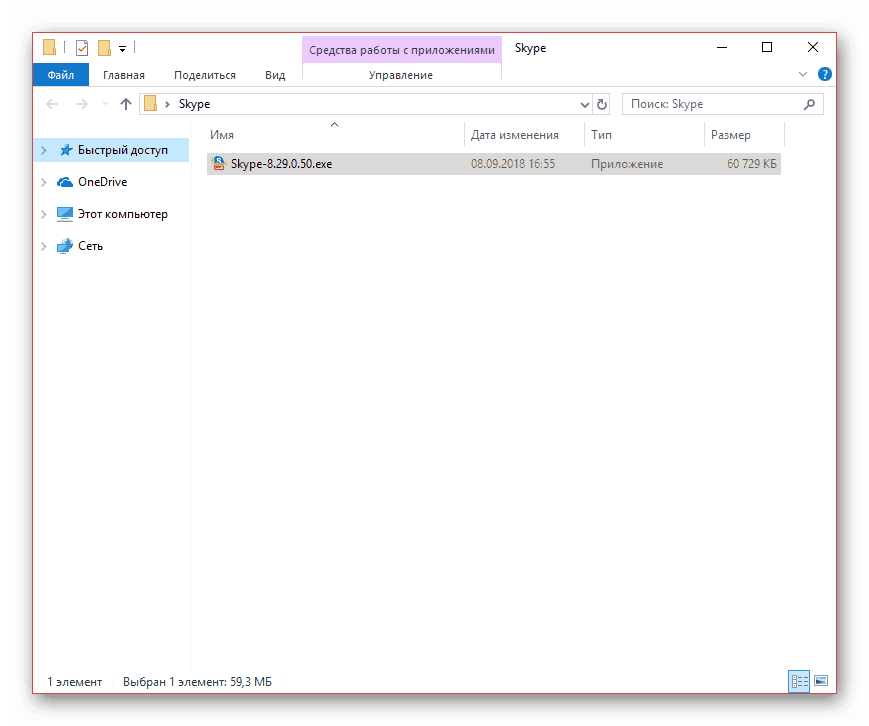Click the folder system icon in title bar

[x=49, y=48]
